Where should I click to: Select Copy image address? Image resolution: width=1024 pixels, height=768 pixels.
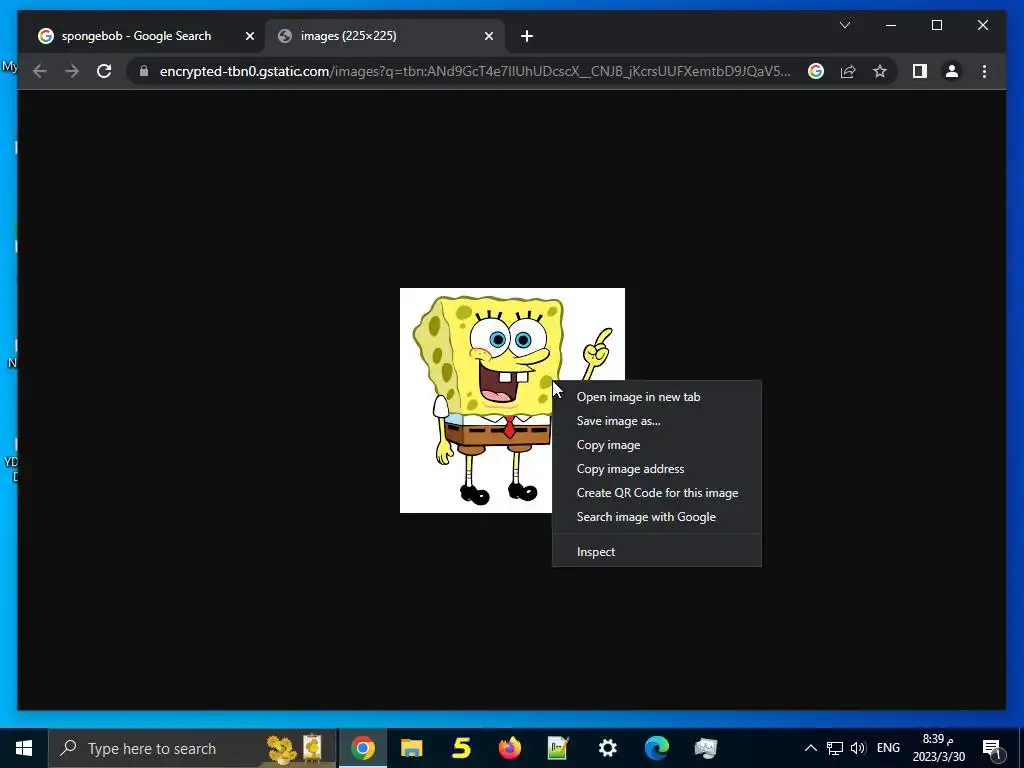point(656,469)
